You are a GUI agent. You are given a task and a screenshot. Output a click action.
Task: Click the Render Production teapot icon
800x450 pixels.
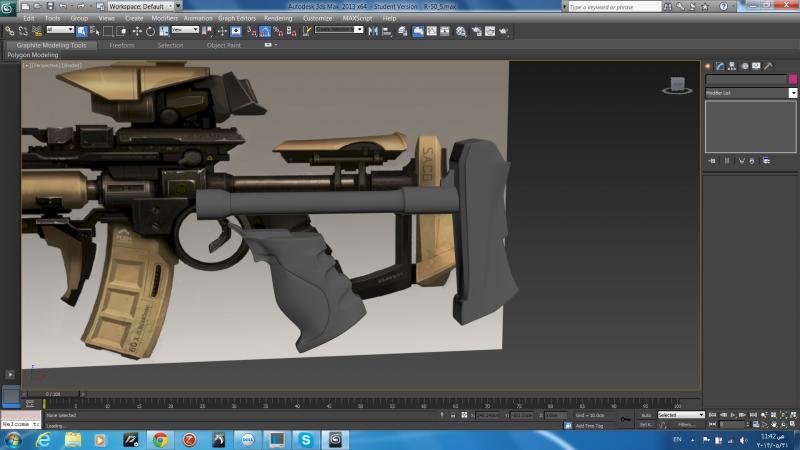(x=504, y=31)
